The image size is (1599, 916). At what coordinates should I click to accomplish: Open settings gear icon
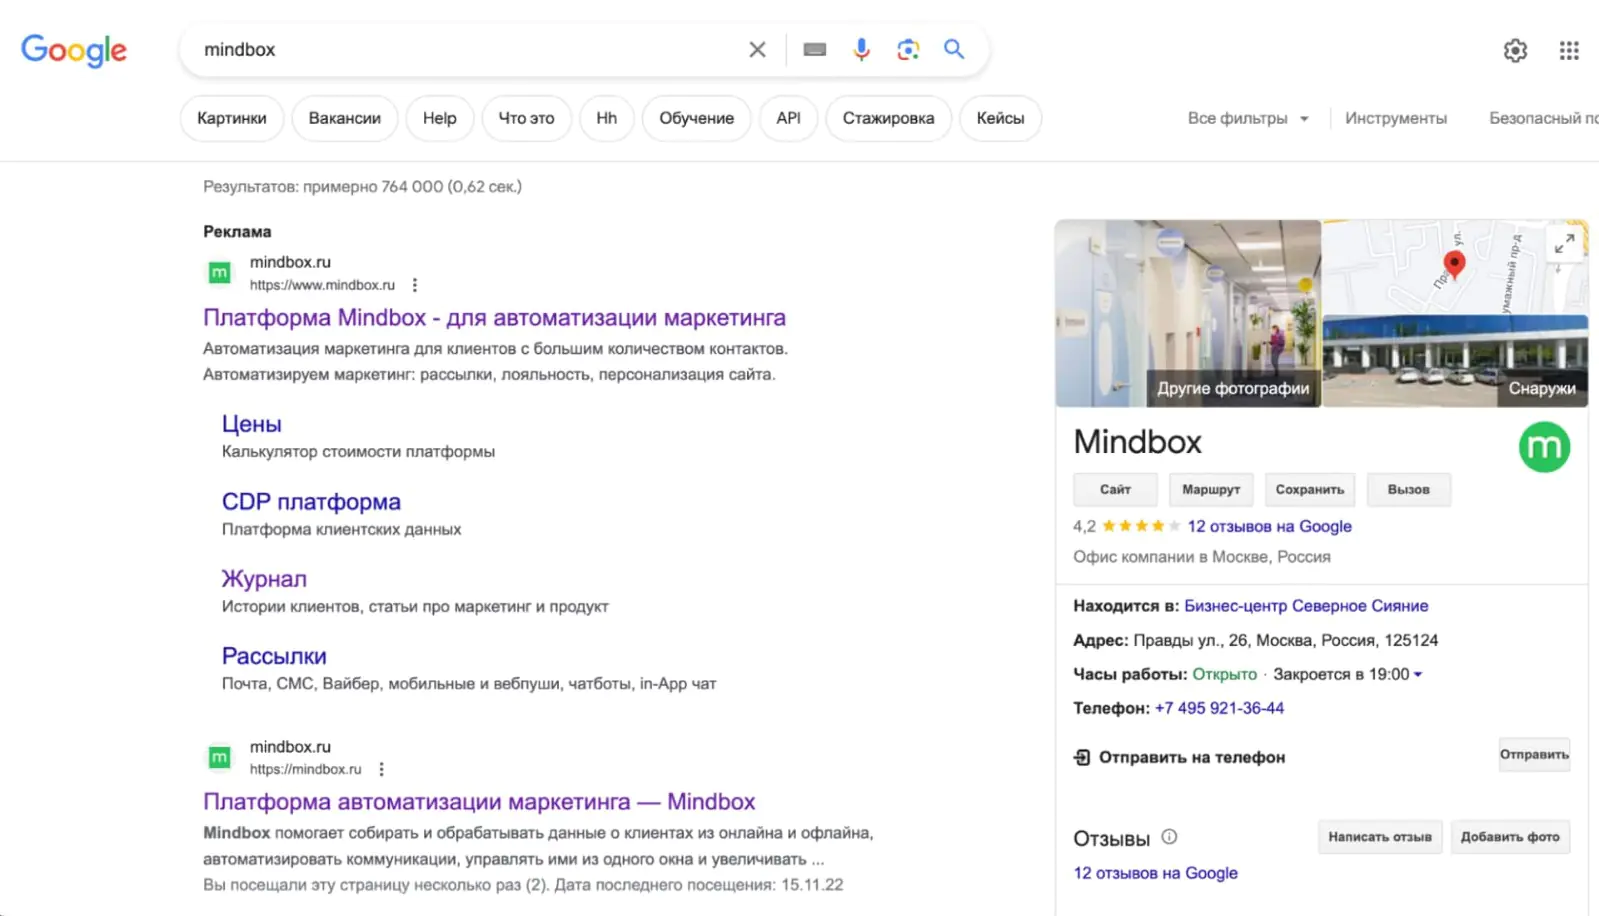pyautogui.click(x=1515, y=50)
